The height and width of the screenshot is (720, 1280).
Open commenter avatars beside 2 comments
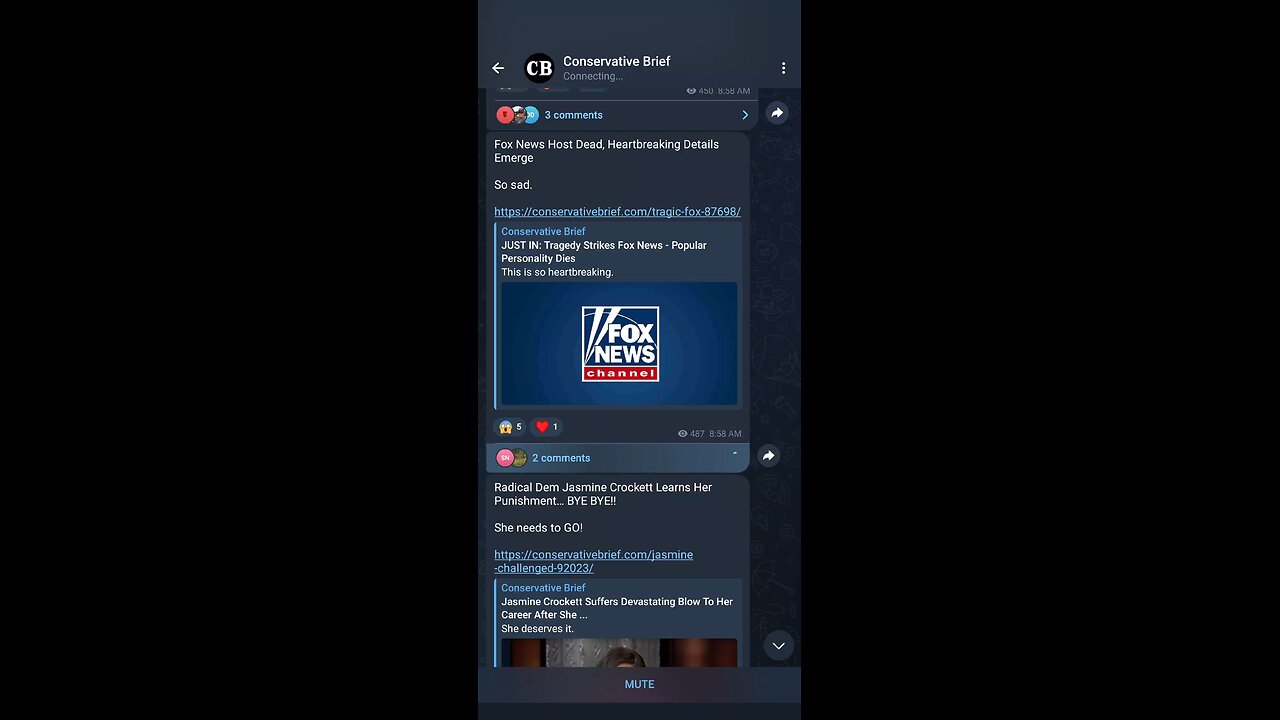point(511,458)
